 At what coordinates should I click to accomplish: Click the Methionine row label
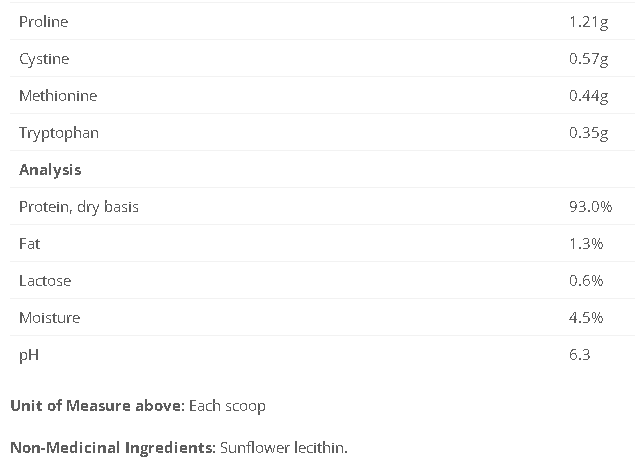[58, 96]
